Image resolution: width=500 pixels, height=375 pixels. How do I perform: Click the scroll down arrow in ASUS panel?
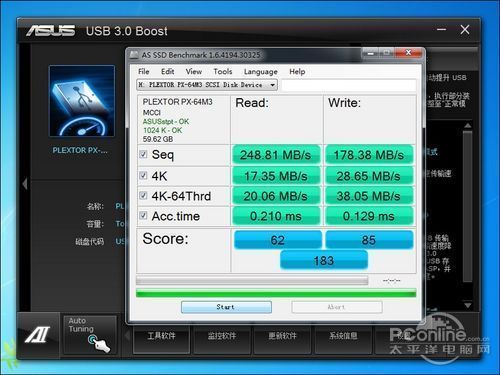pos(468,305)
